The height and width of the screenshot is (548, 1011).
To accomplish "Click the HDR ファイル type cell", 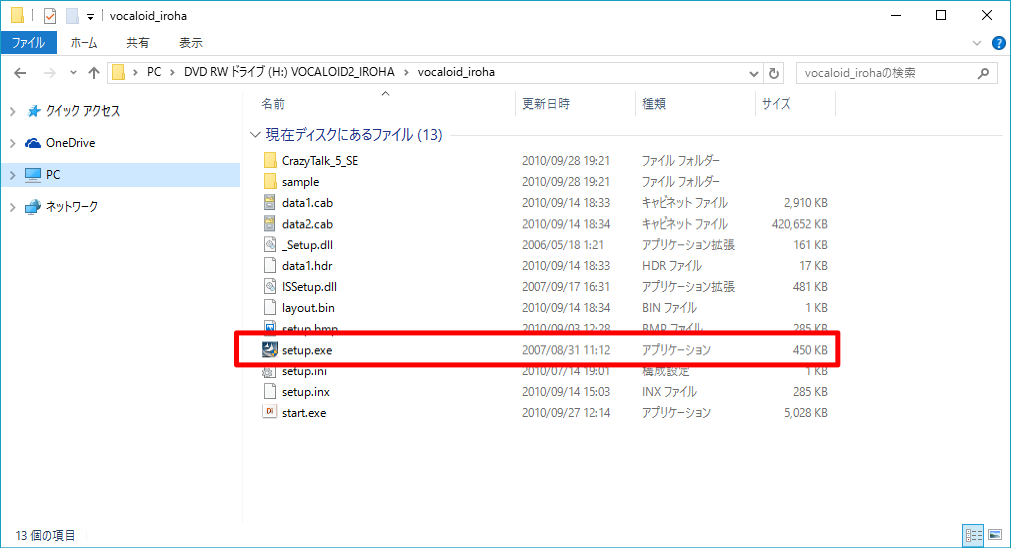I will [x=671, y=266].
